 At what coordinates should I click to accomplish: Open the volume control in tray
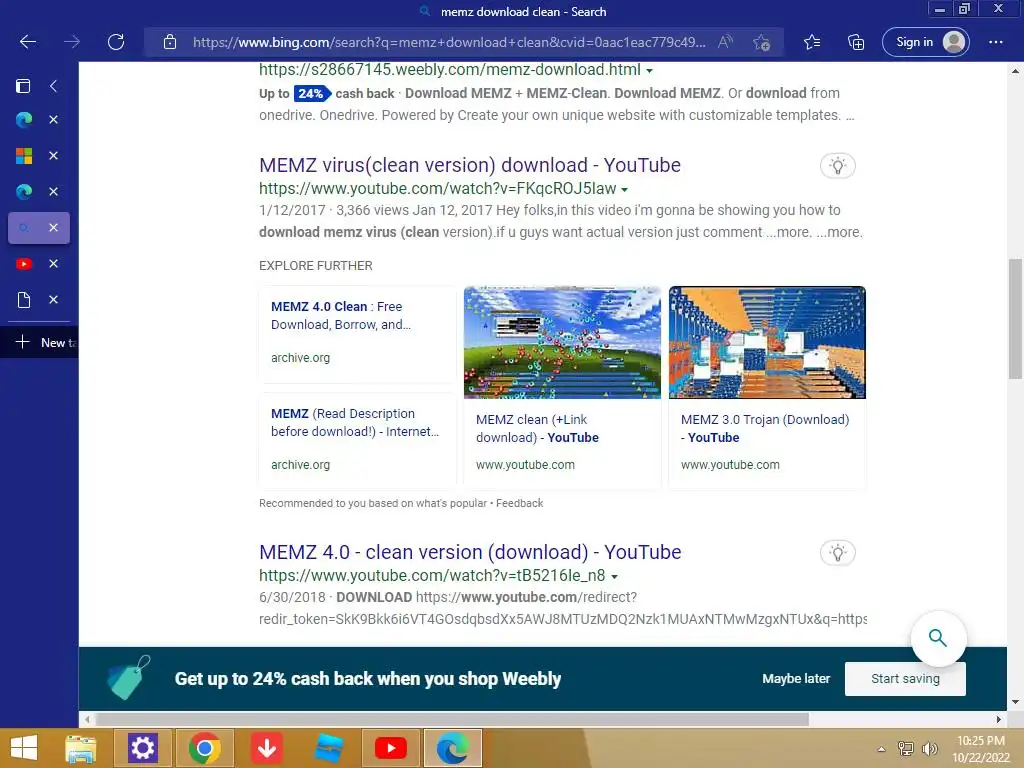coord(929,749)
